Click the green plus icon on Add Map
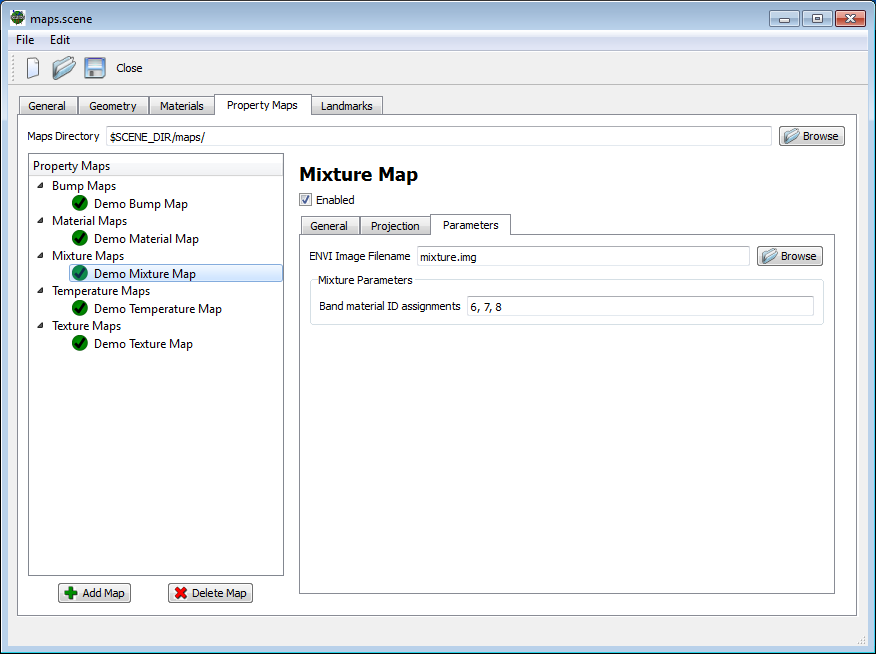 [x=71, y=593]
